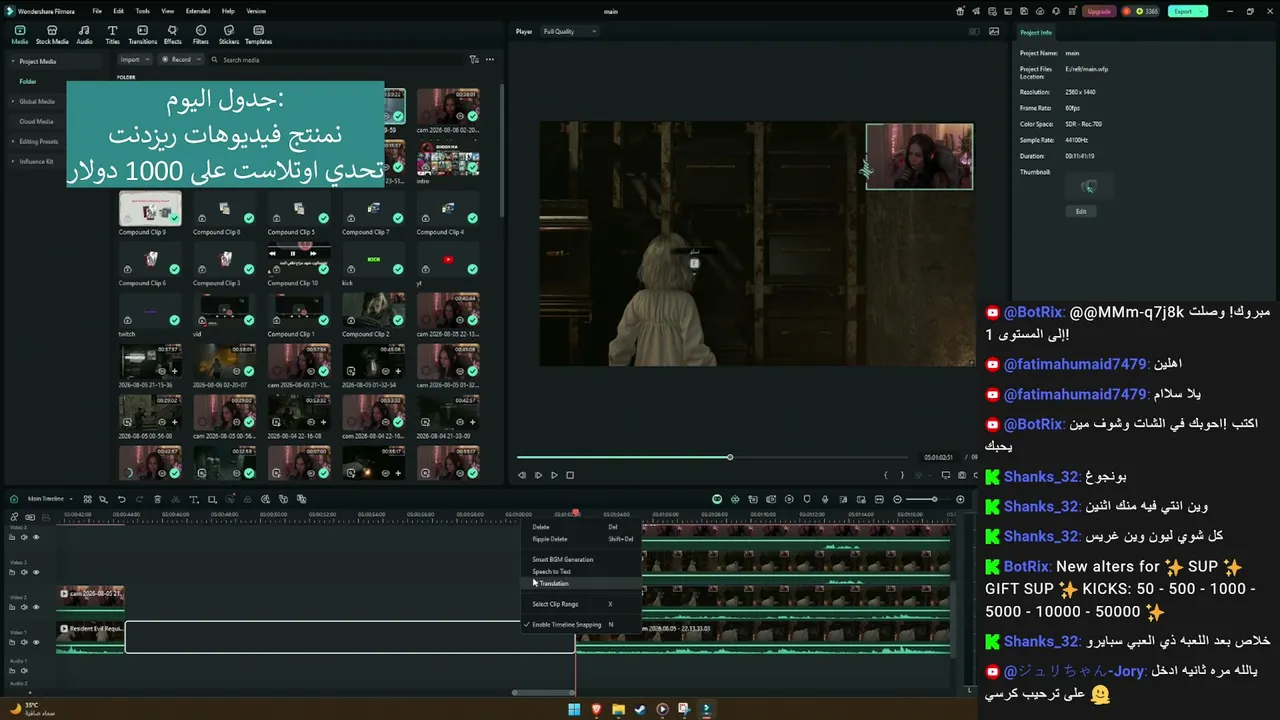Click the player playback progress slider
The image size is (1280, 720).
coord(711,457)
